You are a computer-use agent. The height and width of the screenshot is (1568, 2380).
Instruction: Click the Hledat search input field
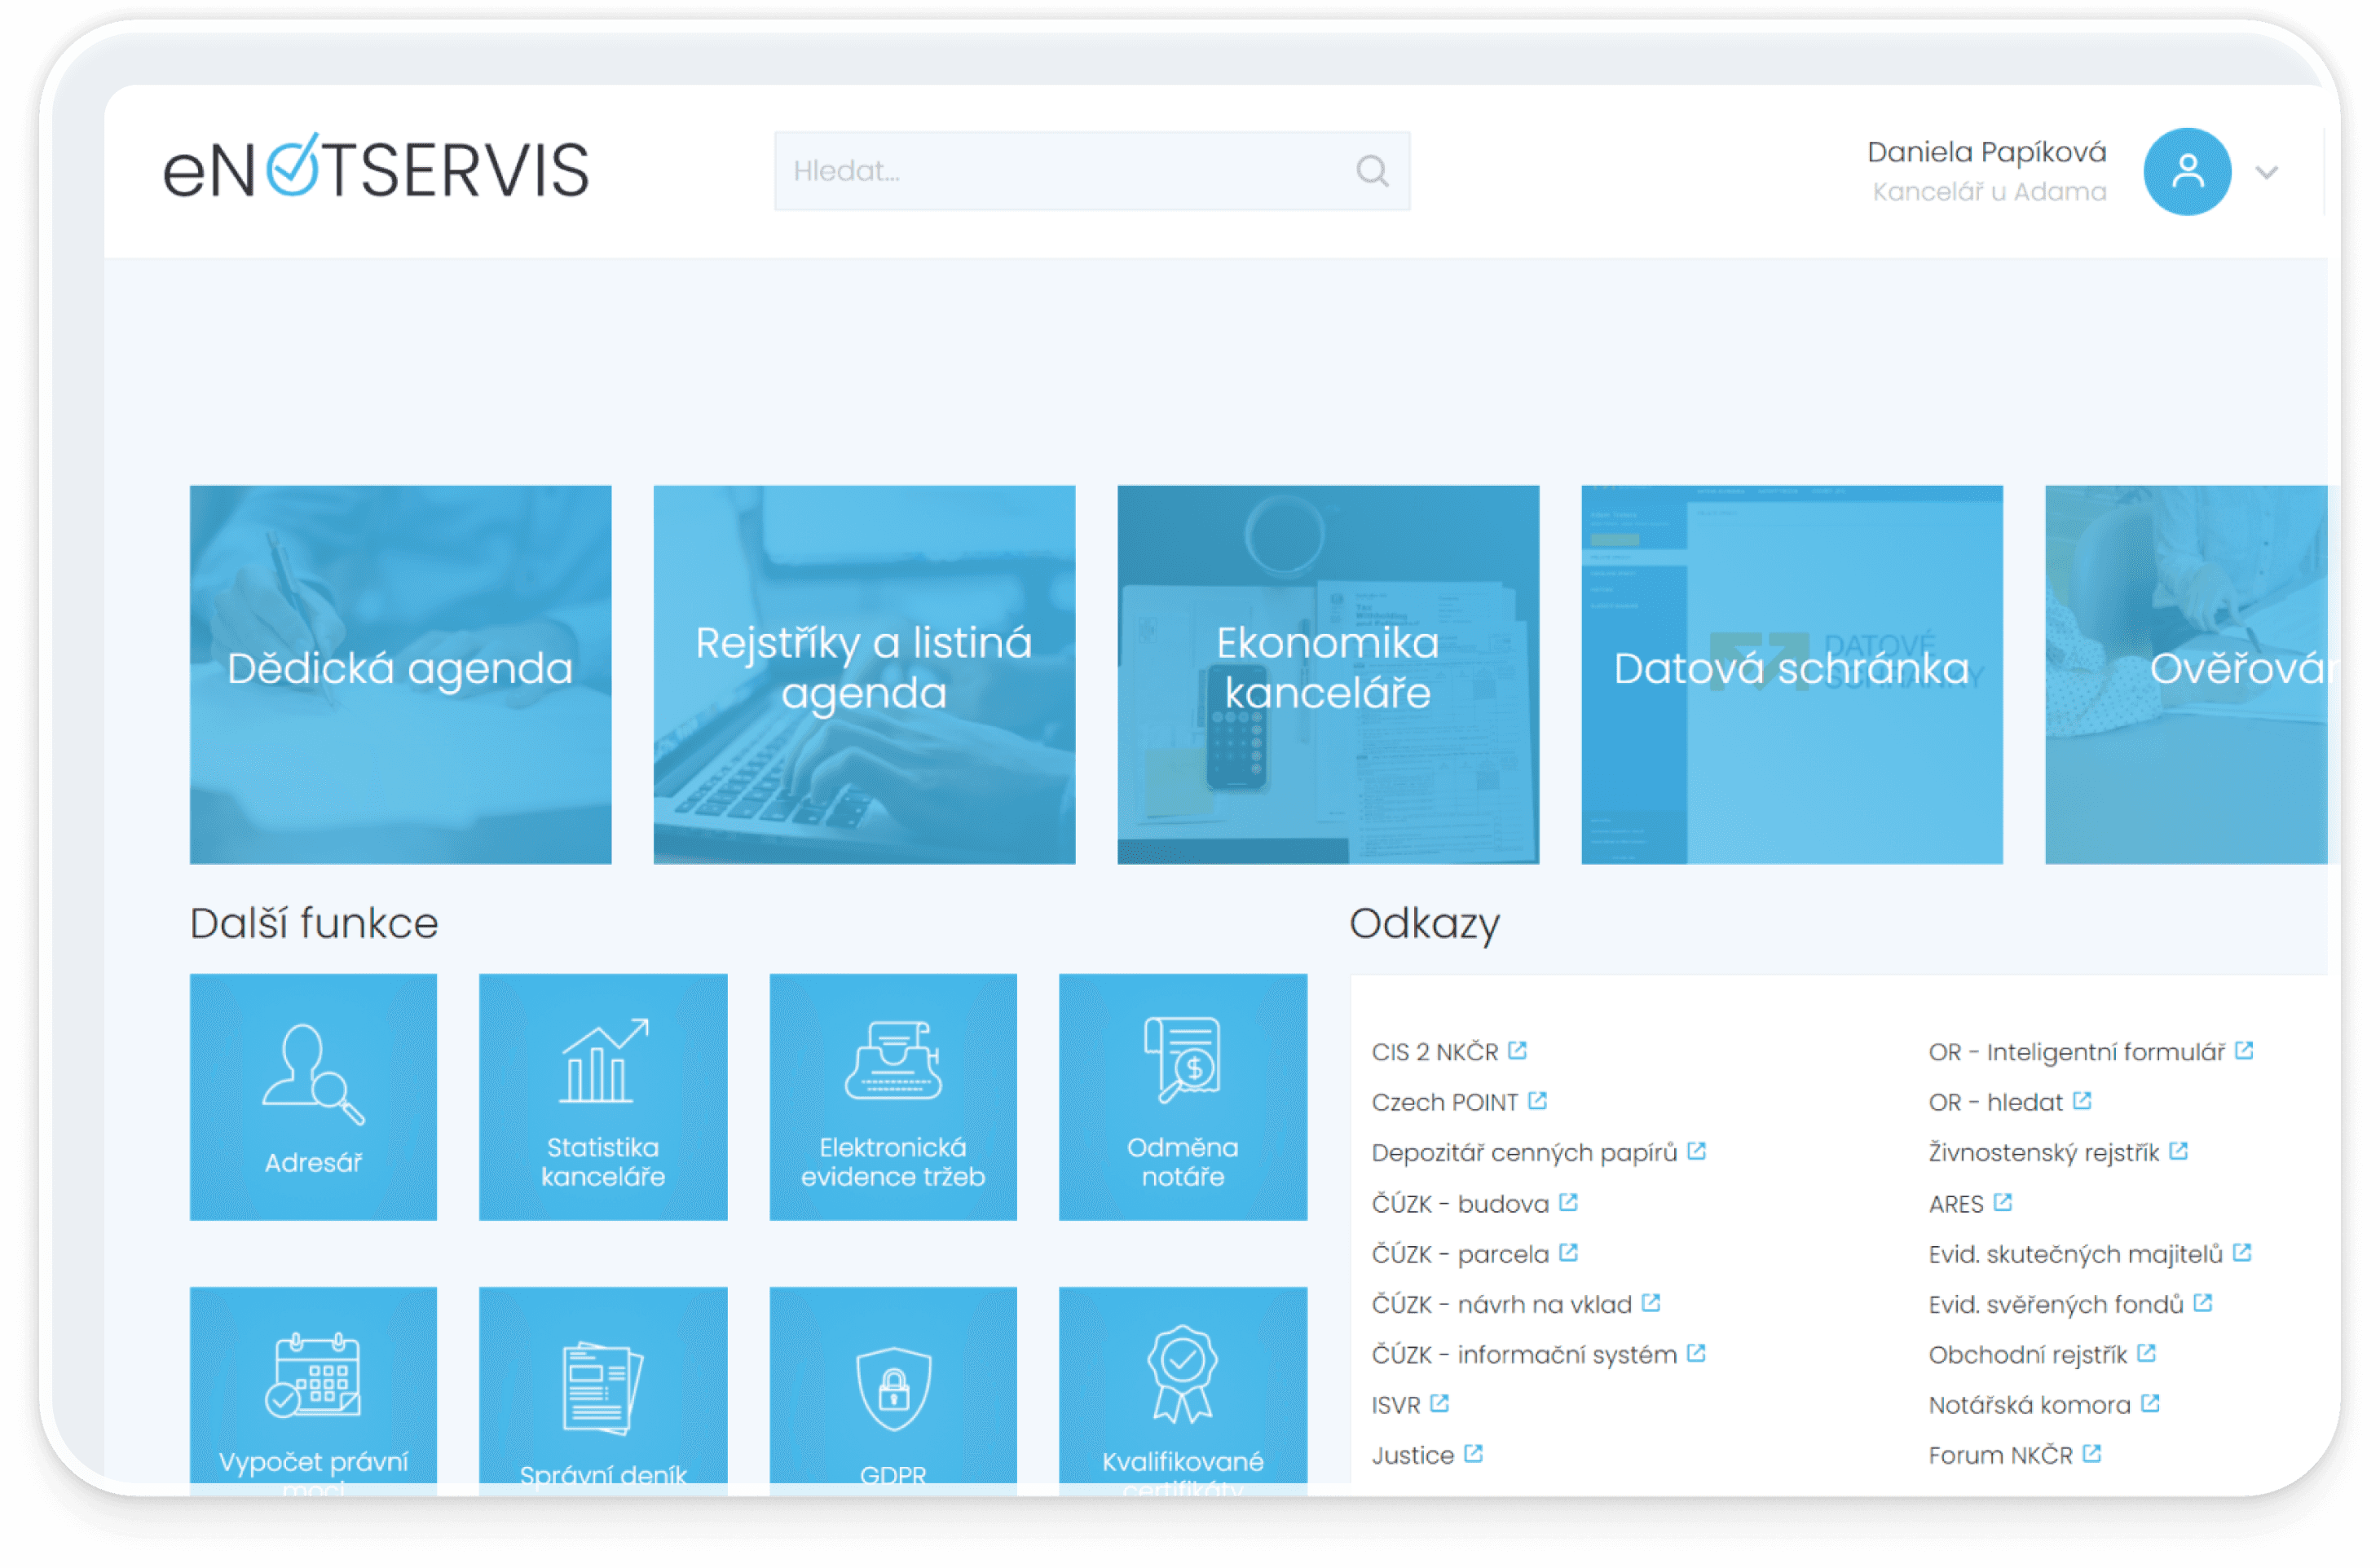coord(1060,171)
